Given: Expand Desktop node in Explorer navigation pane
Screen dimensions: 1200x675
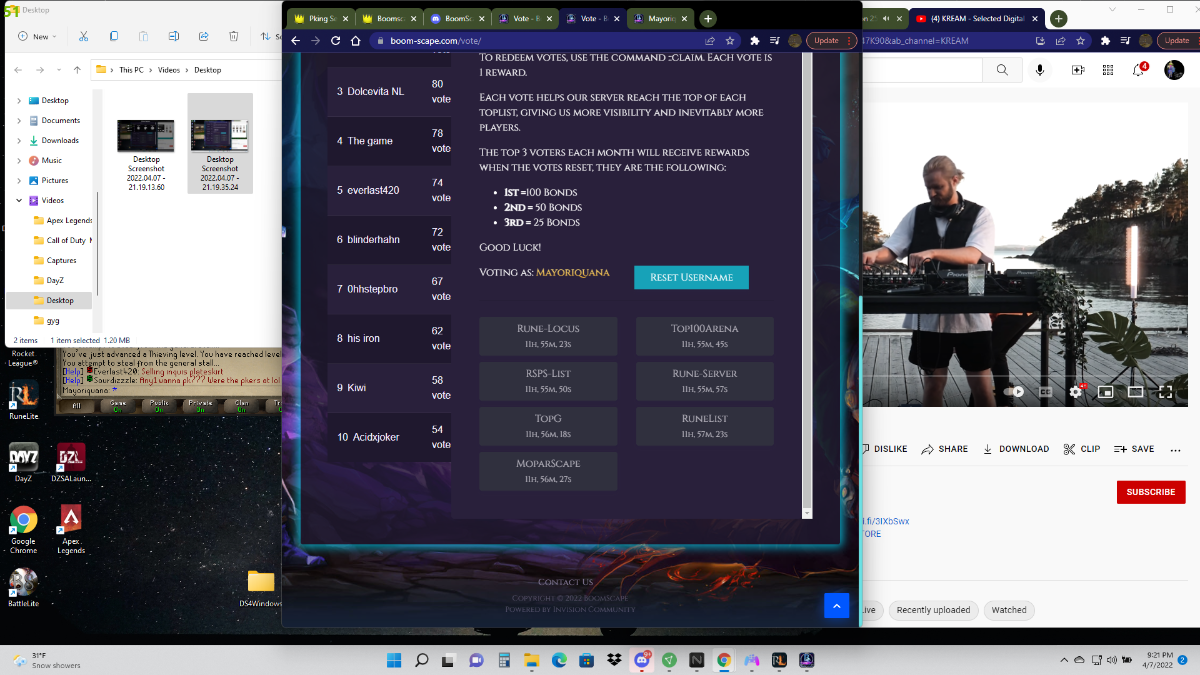Looking at the screenshot, I should pyautogui.click(x=18, y=100).
